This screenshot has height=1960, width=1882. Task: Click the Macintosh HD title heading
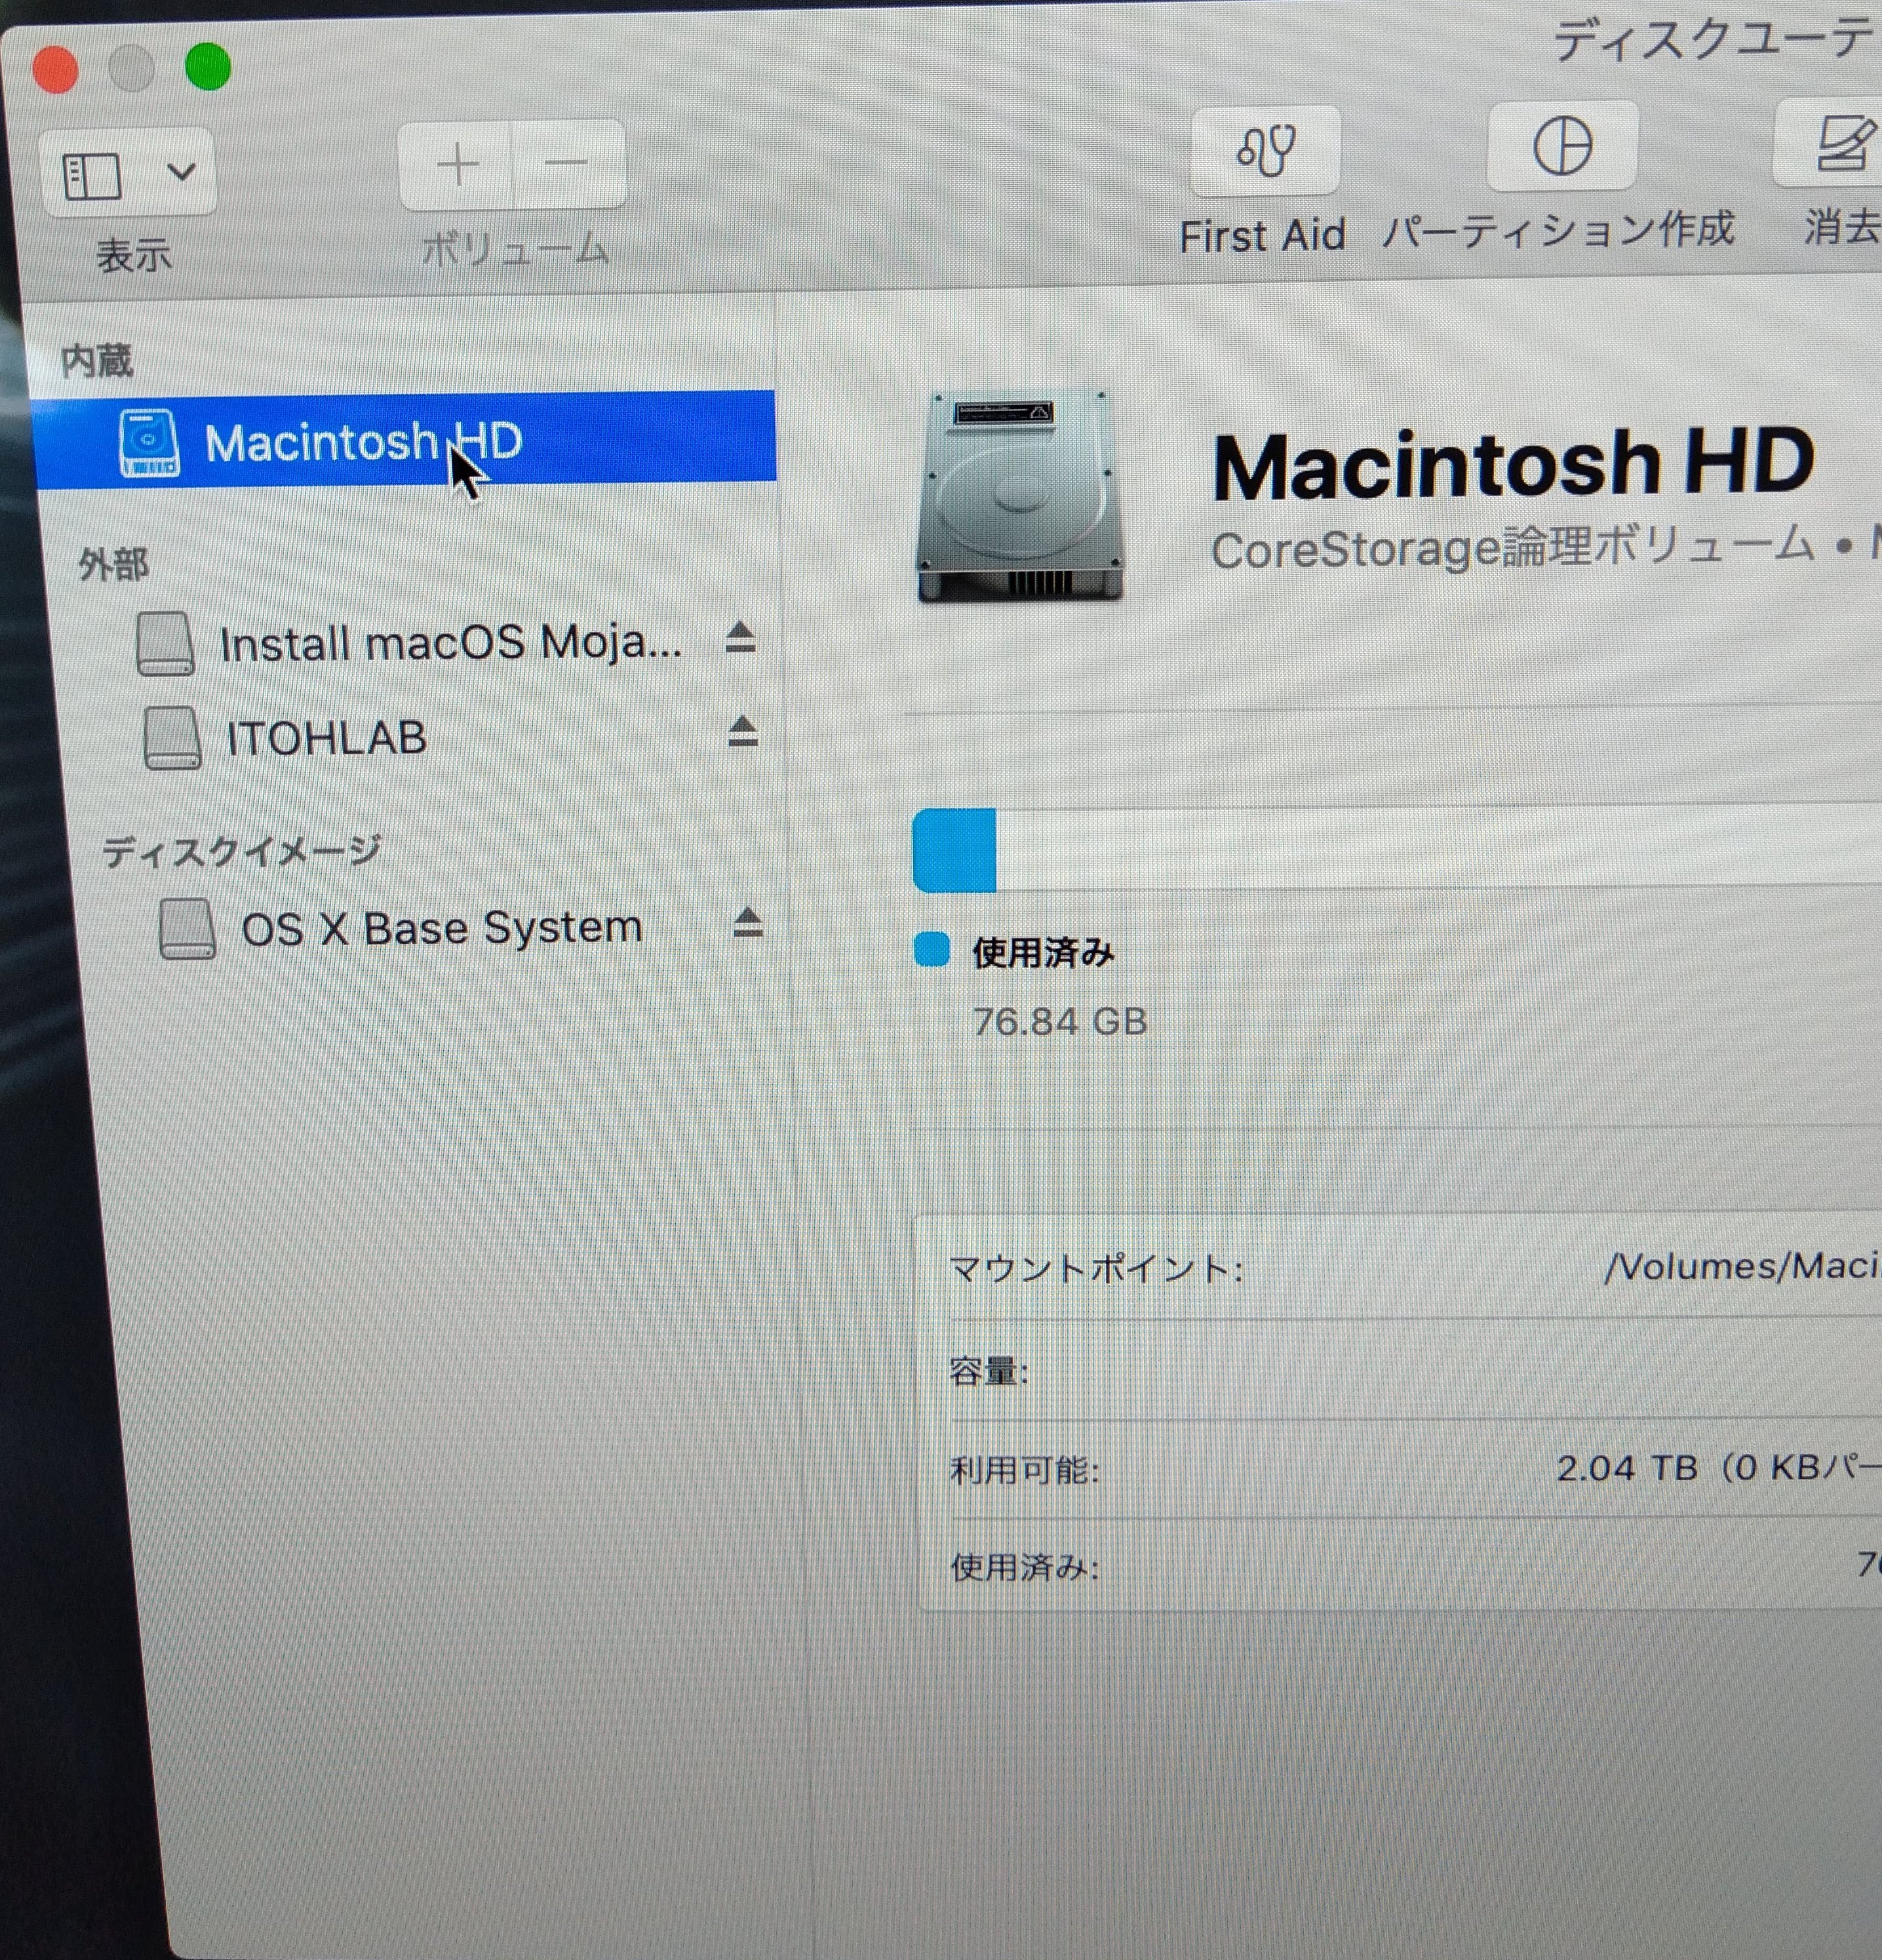click(1512, 465)
